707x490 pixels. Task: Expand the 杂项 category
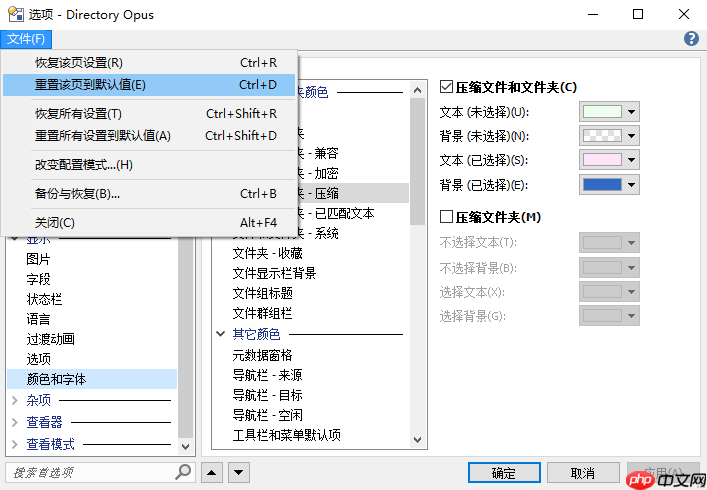pos(14,400)
